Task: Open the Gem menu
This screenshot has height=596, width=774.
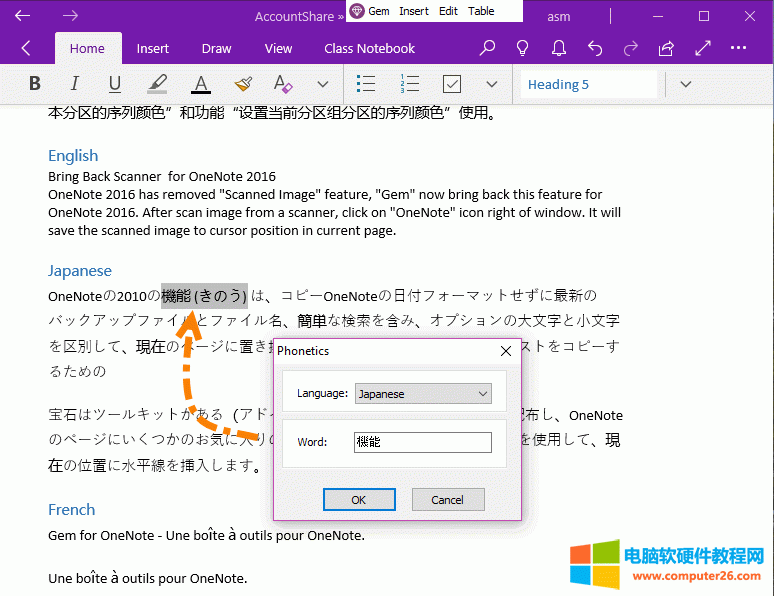Action: pyautogui.click(x=371, y=11)
